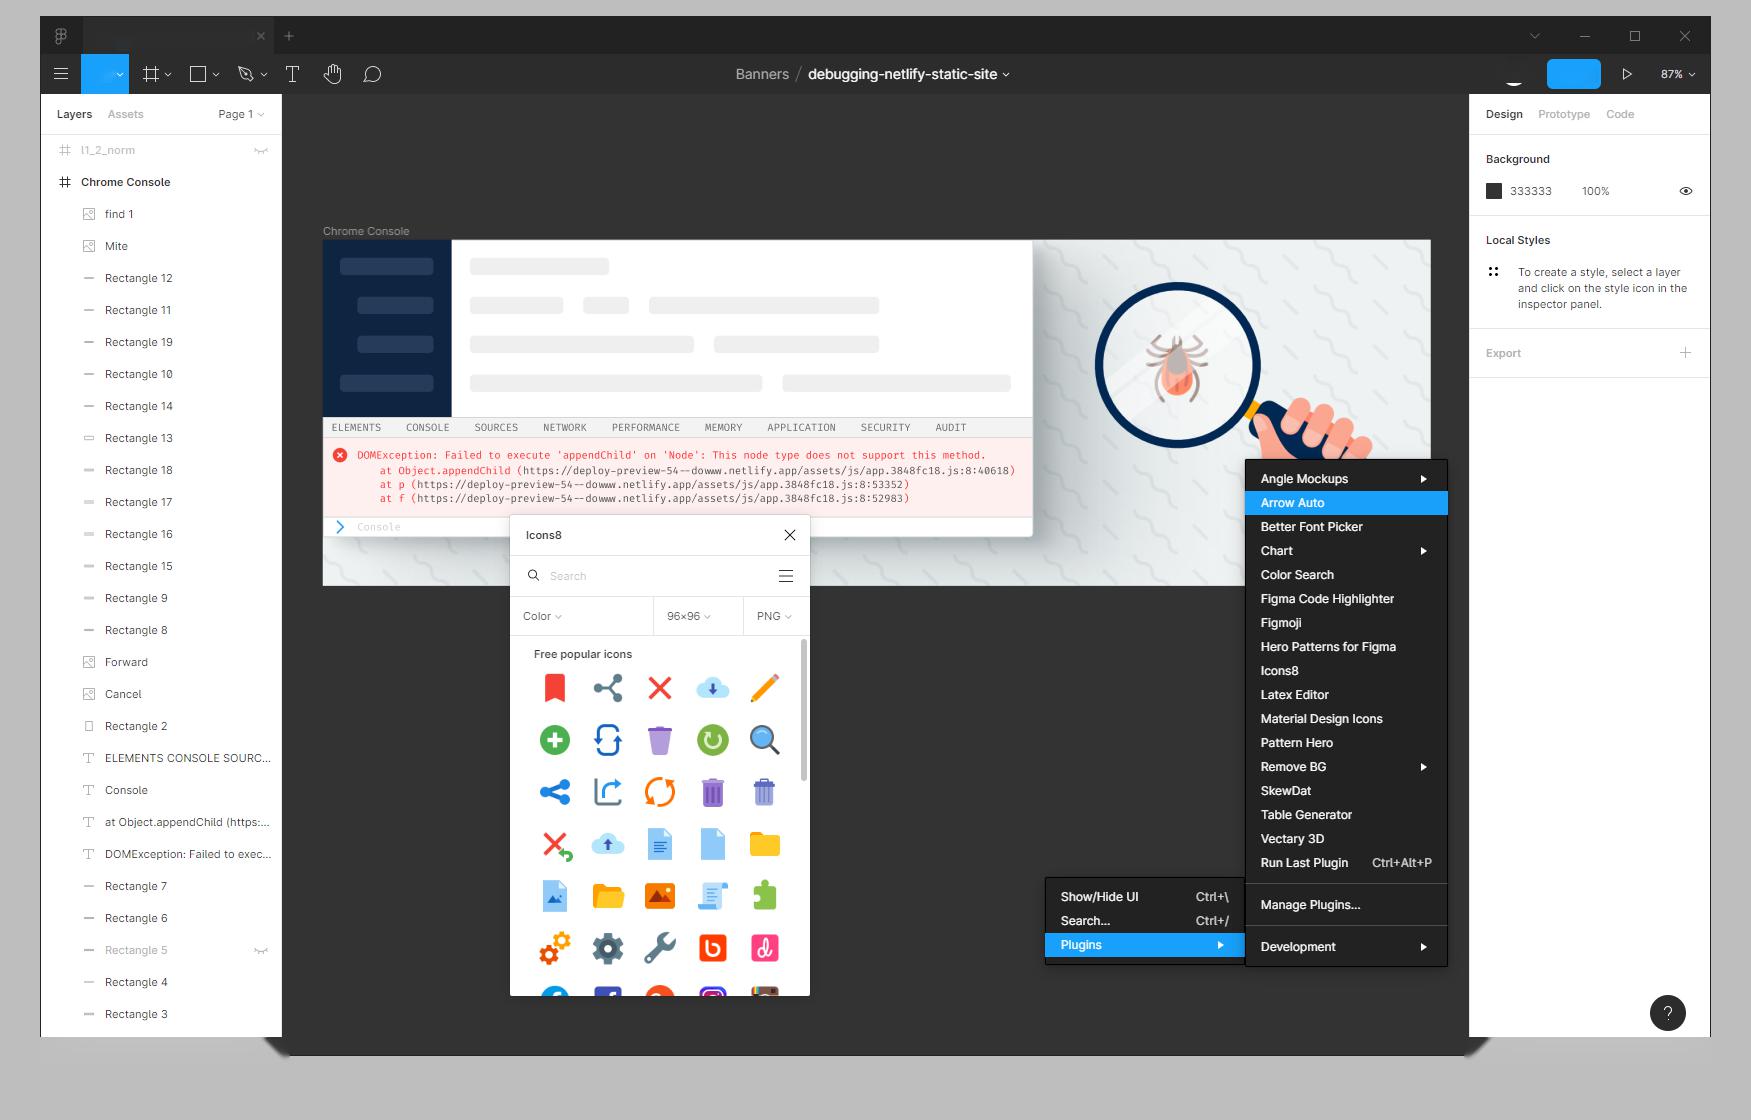Choose Run Last Plugin entry

coord(1346,863)
